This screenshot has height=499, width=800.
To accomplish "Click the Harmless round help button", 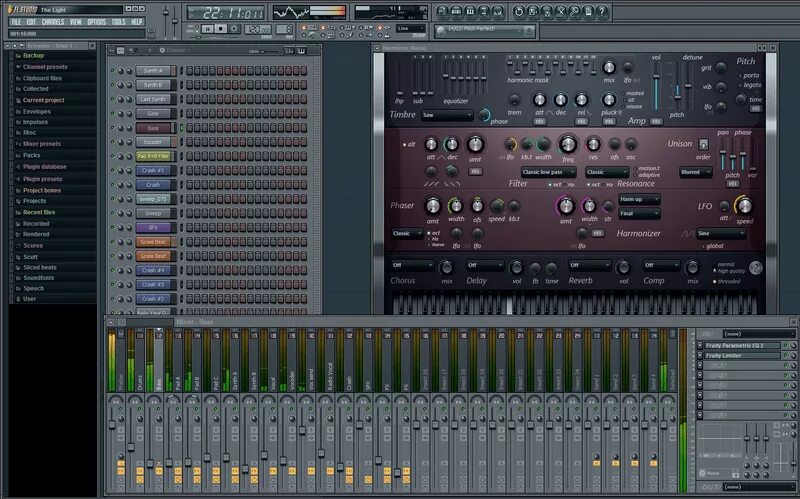I will [x=756, y=267].
